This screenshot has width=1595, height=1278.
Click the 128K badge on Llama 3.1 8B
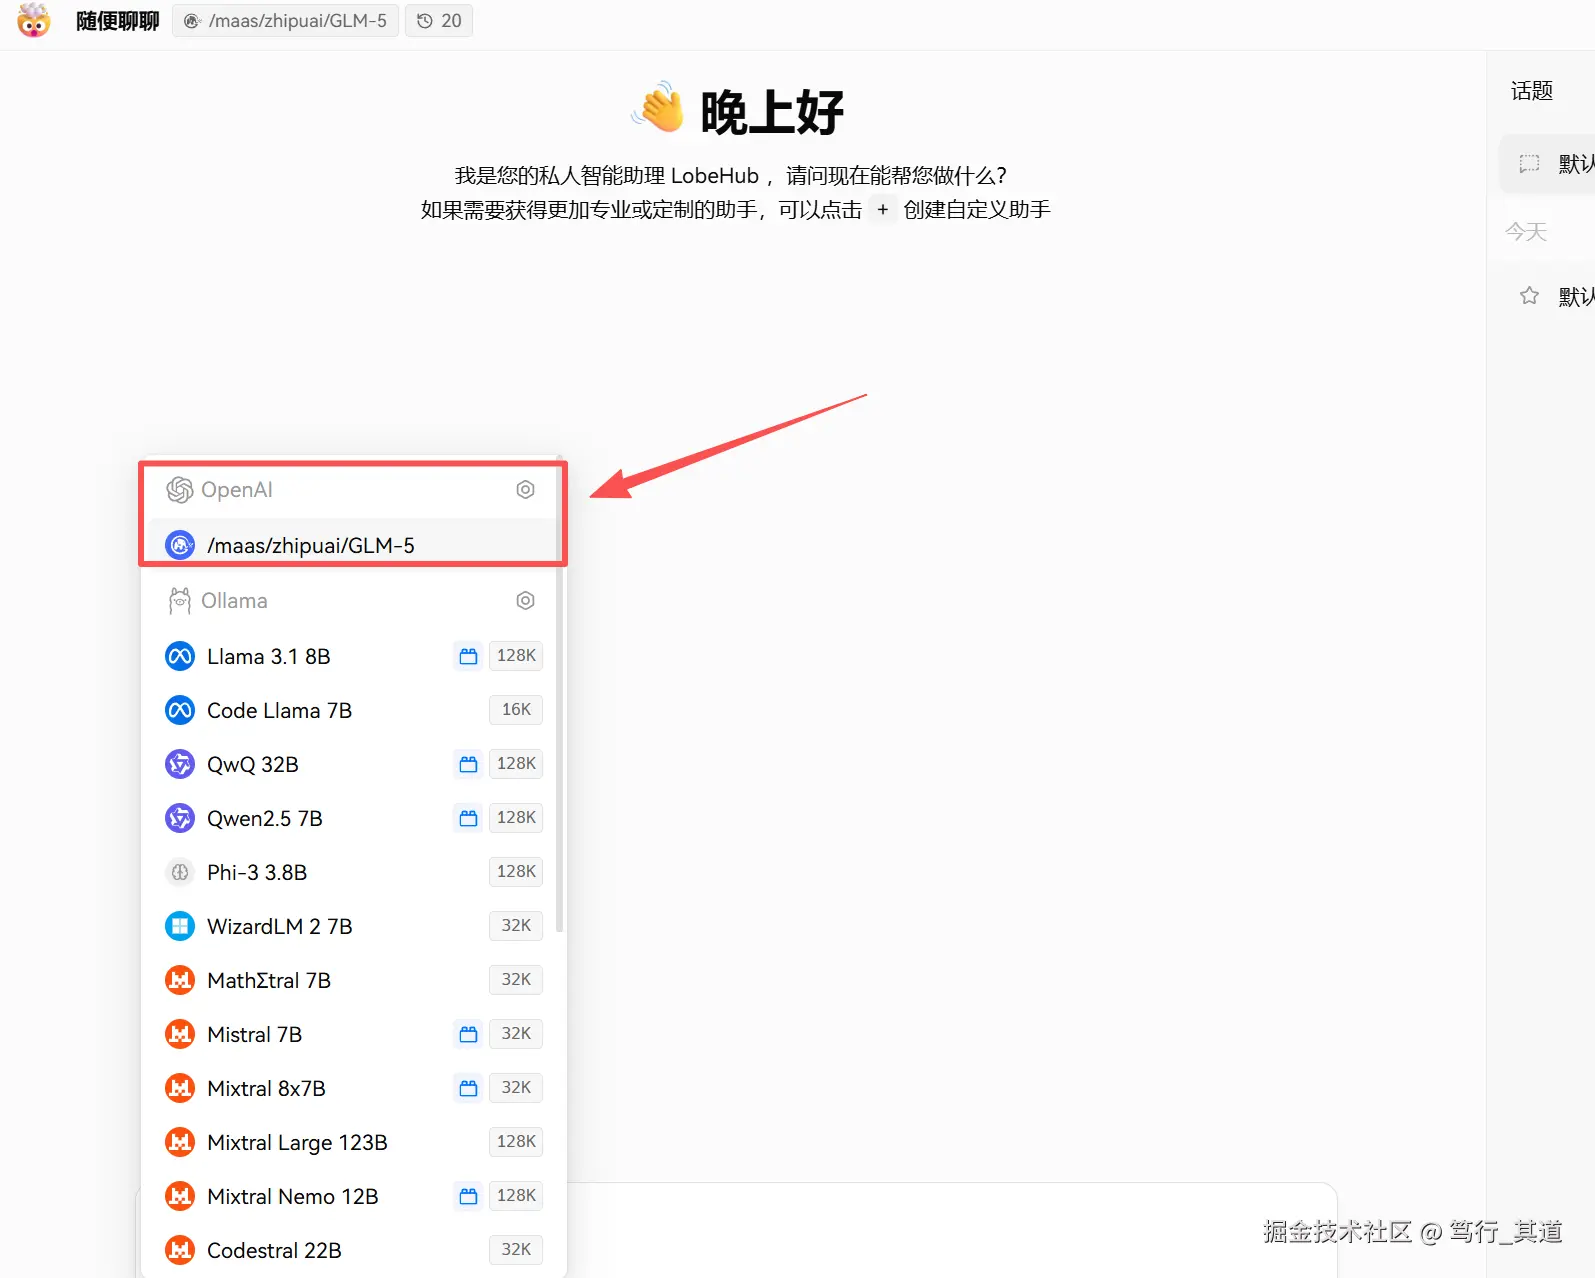(x=516, y=655)
